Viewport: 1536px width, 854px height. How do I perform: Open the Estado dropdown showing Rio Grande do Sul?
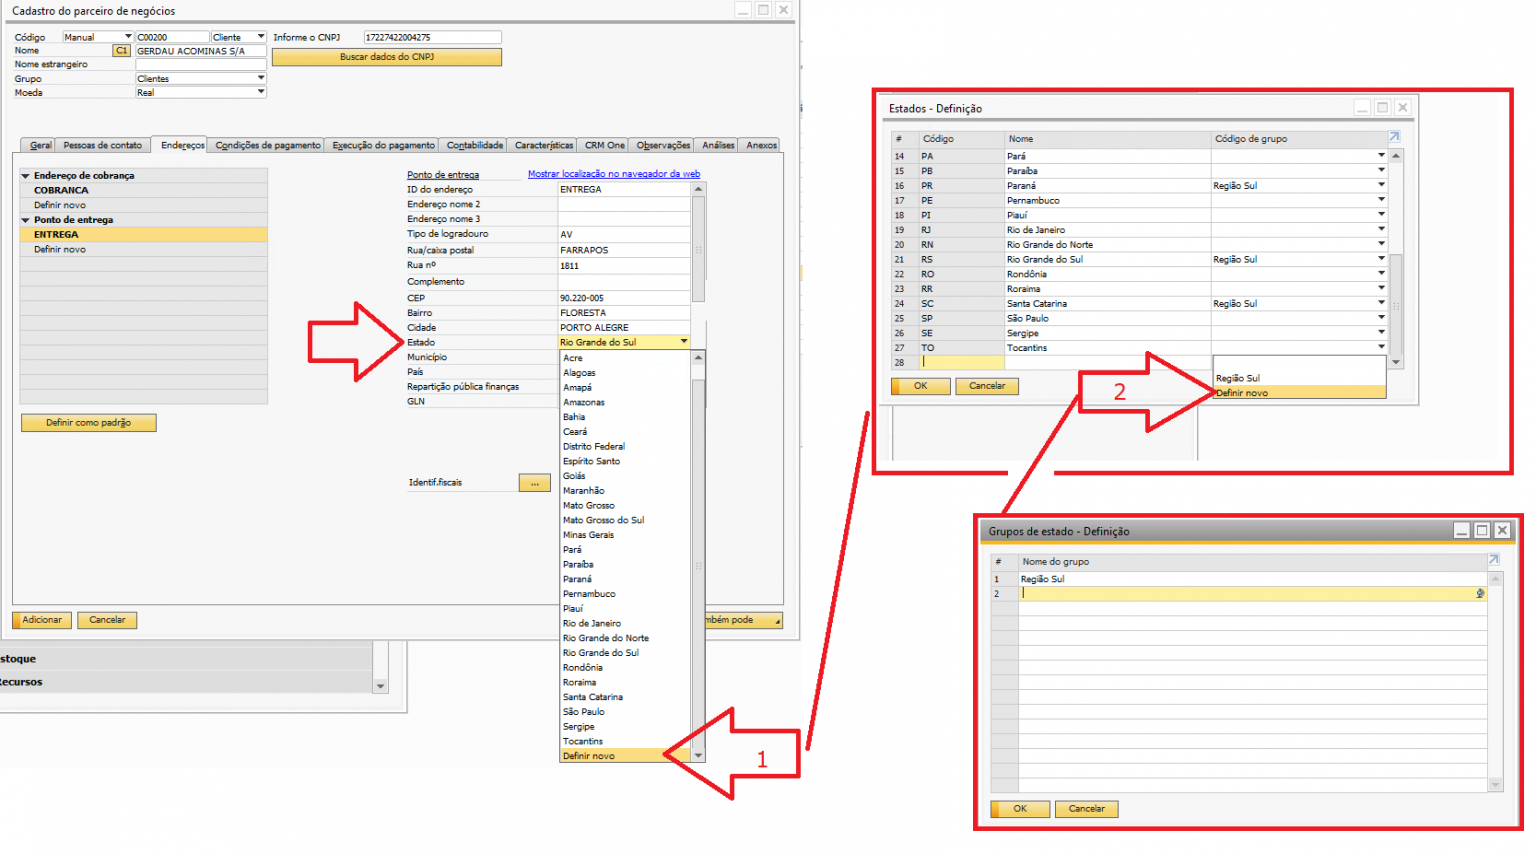point(684,342)
